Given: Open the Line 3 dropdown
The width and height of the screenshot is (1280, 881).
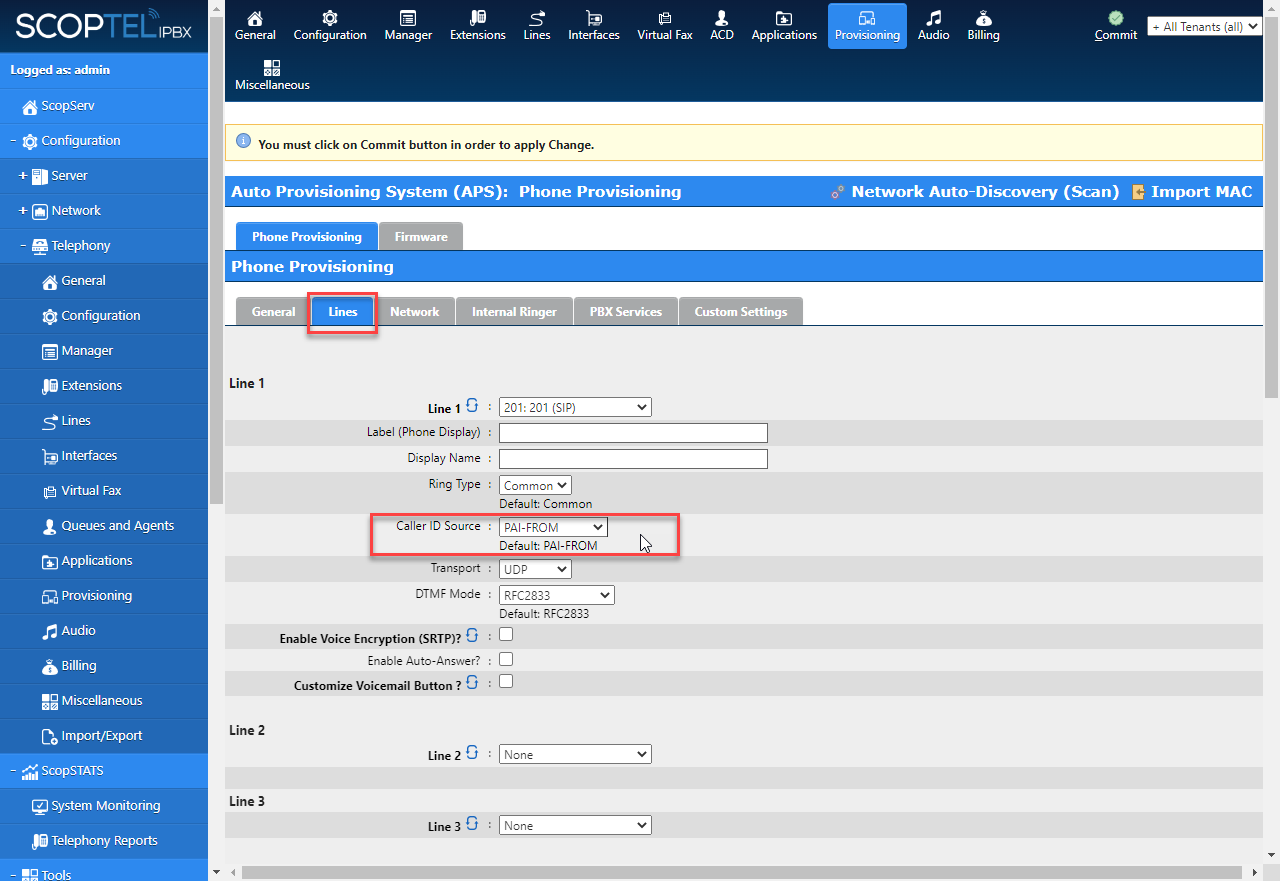Looking at the screenshot, I should click(575, 825).
